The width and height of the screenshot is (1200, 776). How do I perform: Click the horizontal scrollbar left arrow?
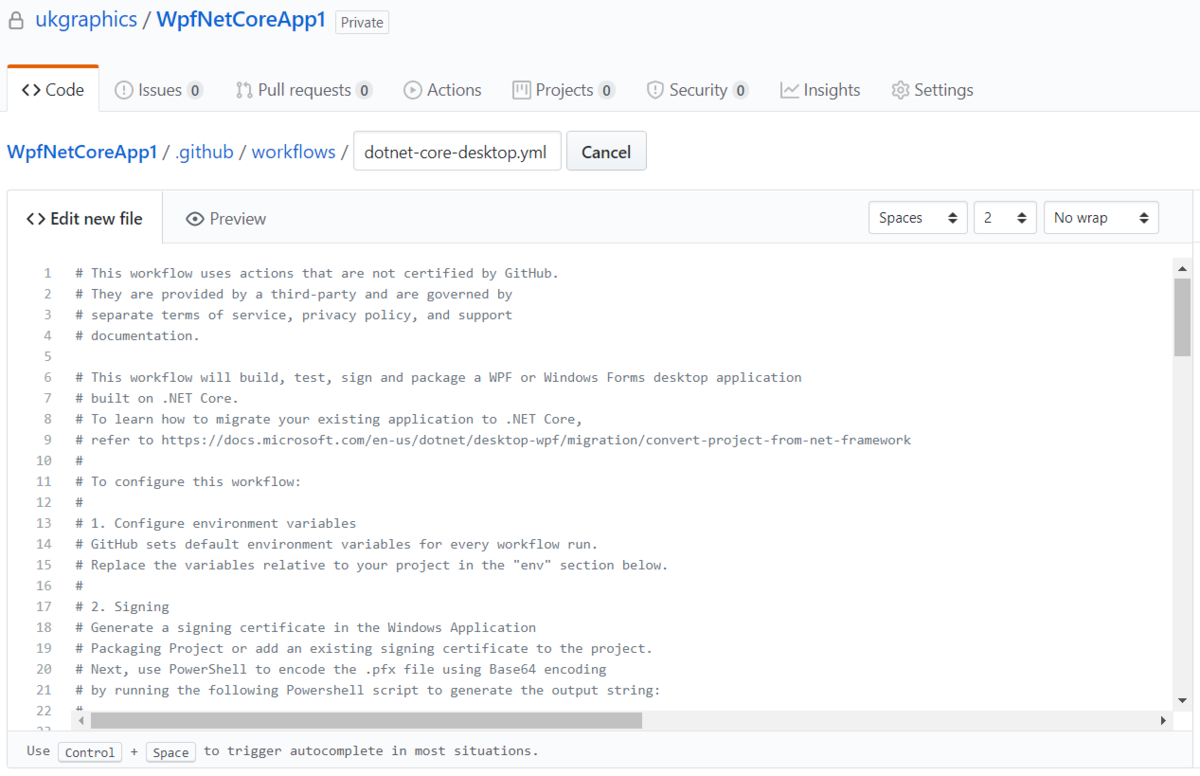(x=82, y=720)
